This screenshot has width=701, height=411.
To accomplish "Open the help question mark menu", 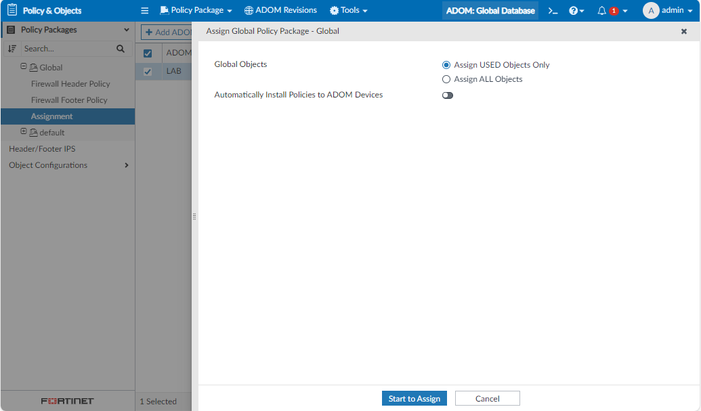I will click(x=576, y=11).
